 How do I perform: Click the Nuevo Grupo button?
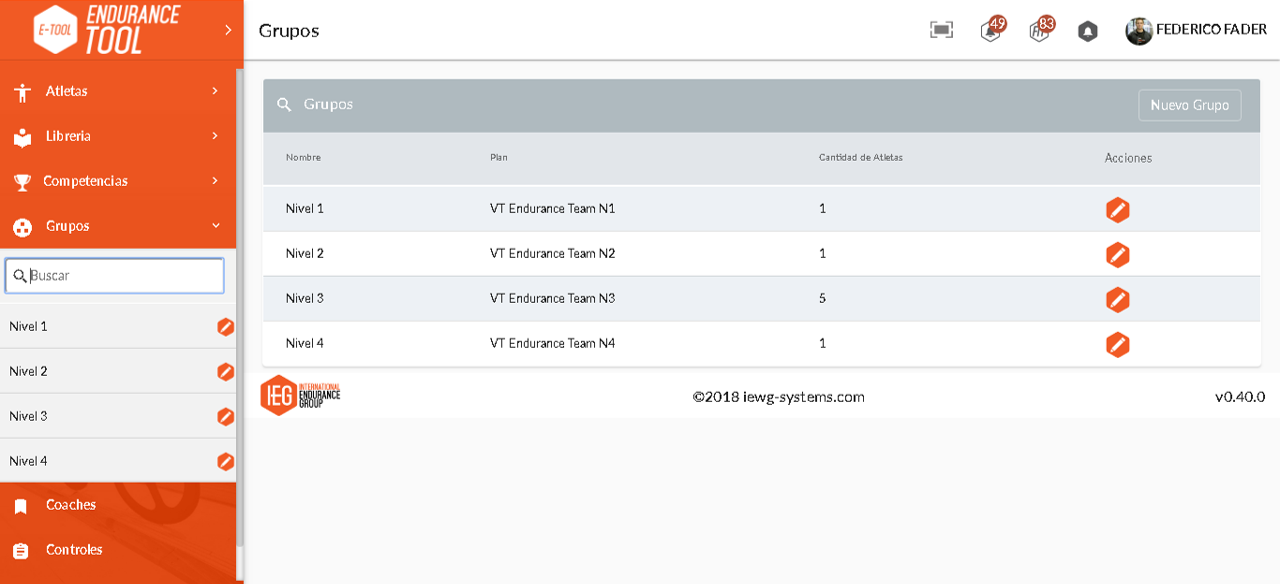click(1190, 105)
